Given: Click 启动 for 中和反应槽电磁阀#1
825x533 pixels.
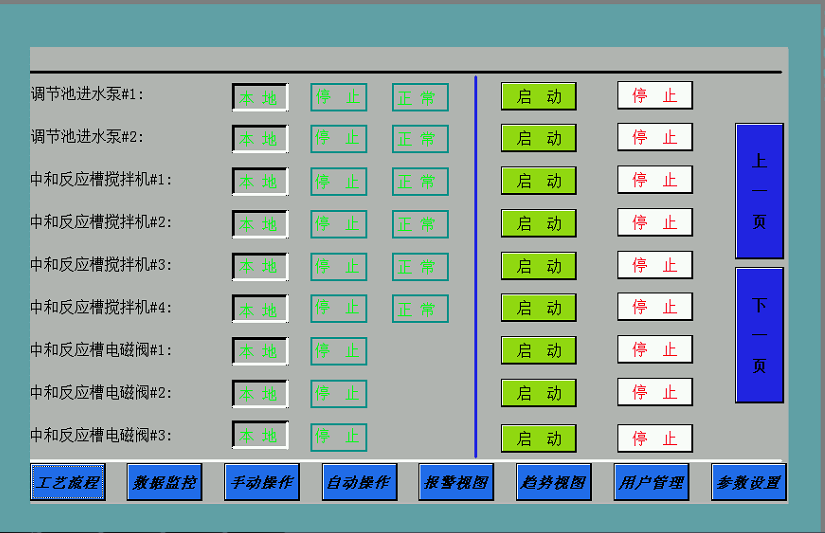Looking at the screenshot, I should click(x=538, y=351).
